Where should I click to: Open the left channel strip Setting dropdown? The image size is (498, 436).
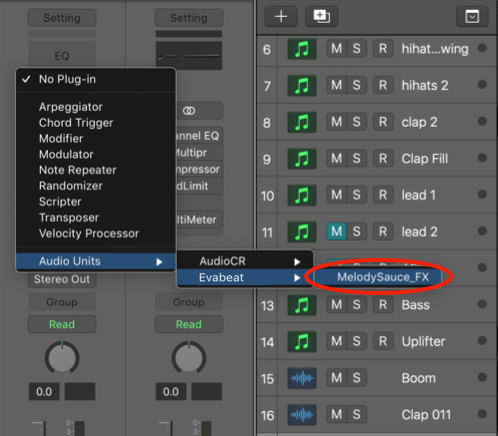click(x=62, y=18)
